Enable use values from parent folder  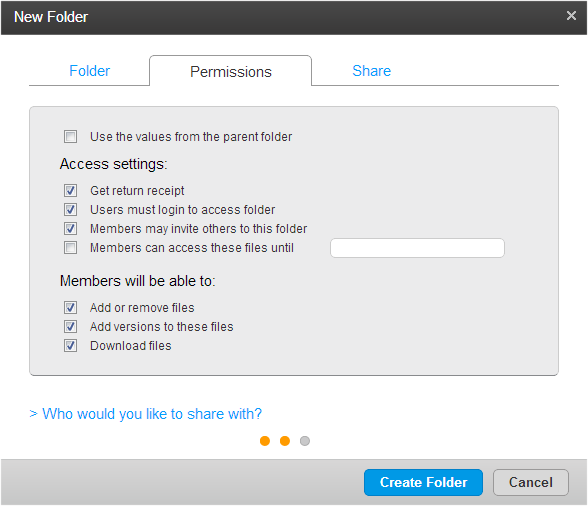[x=70, y=137]
